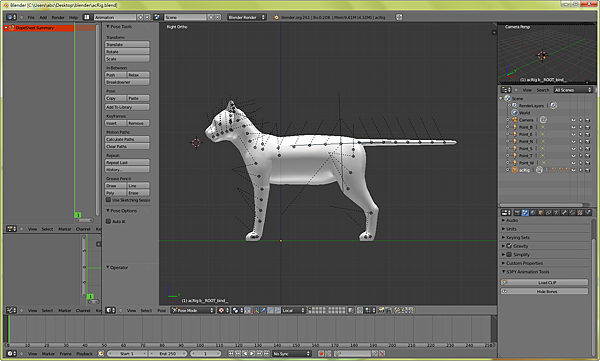The width and height of the screenshot is (600, 361).
Task: Open the File menu
Action: click(x=31, y=17)
